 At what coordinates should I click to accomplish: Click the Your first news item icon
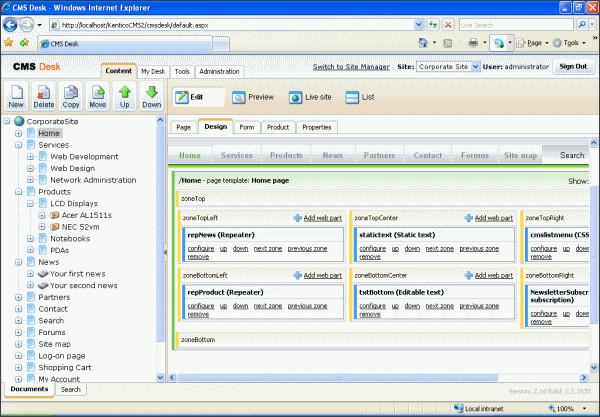point(43,274)
